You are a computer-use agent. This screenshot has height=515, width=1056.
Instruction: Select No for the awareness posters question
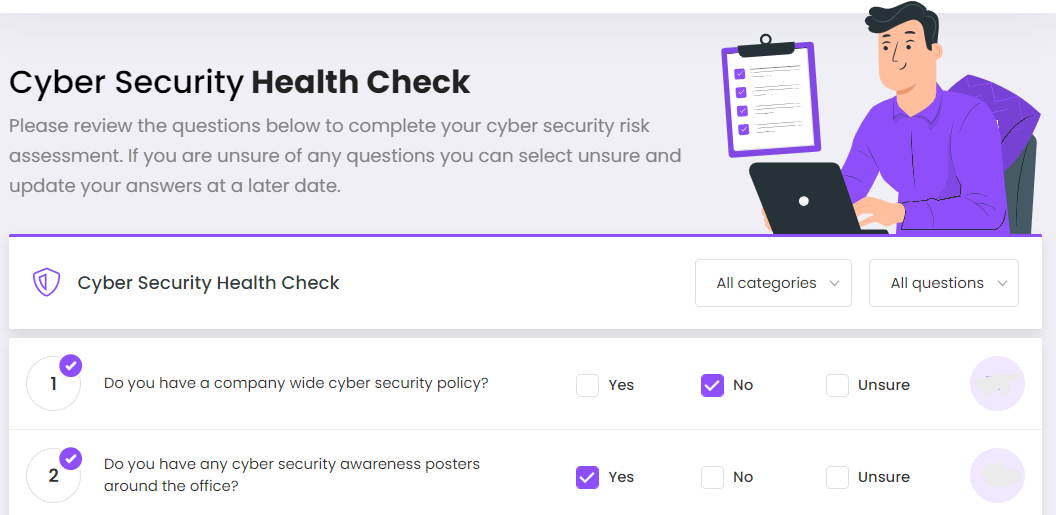pyautogui.click(x=712, y=477)
